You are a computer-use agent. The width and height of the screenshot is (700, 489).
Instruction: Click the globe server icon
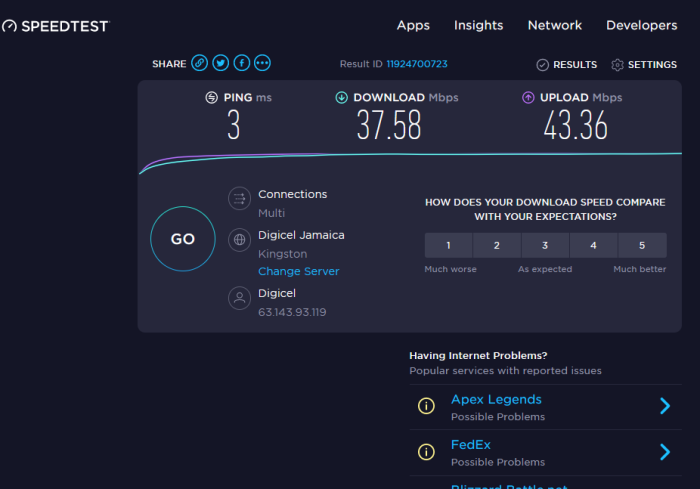pyautogui.click(x=240, y=240)
